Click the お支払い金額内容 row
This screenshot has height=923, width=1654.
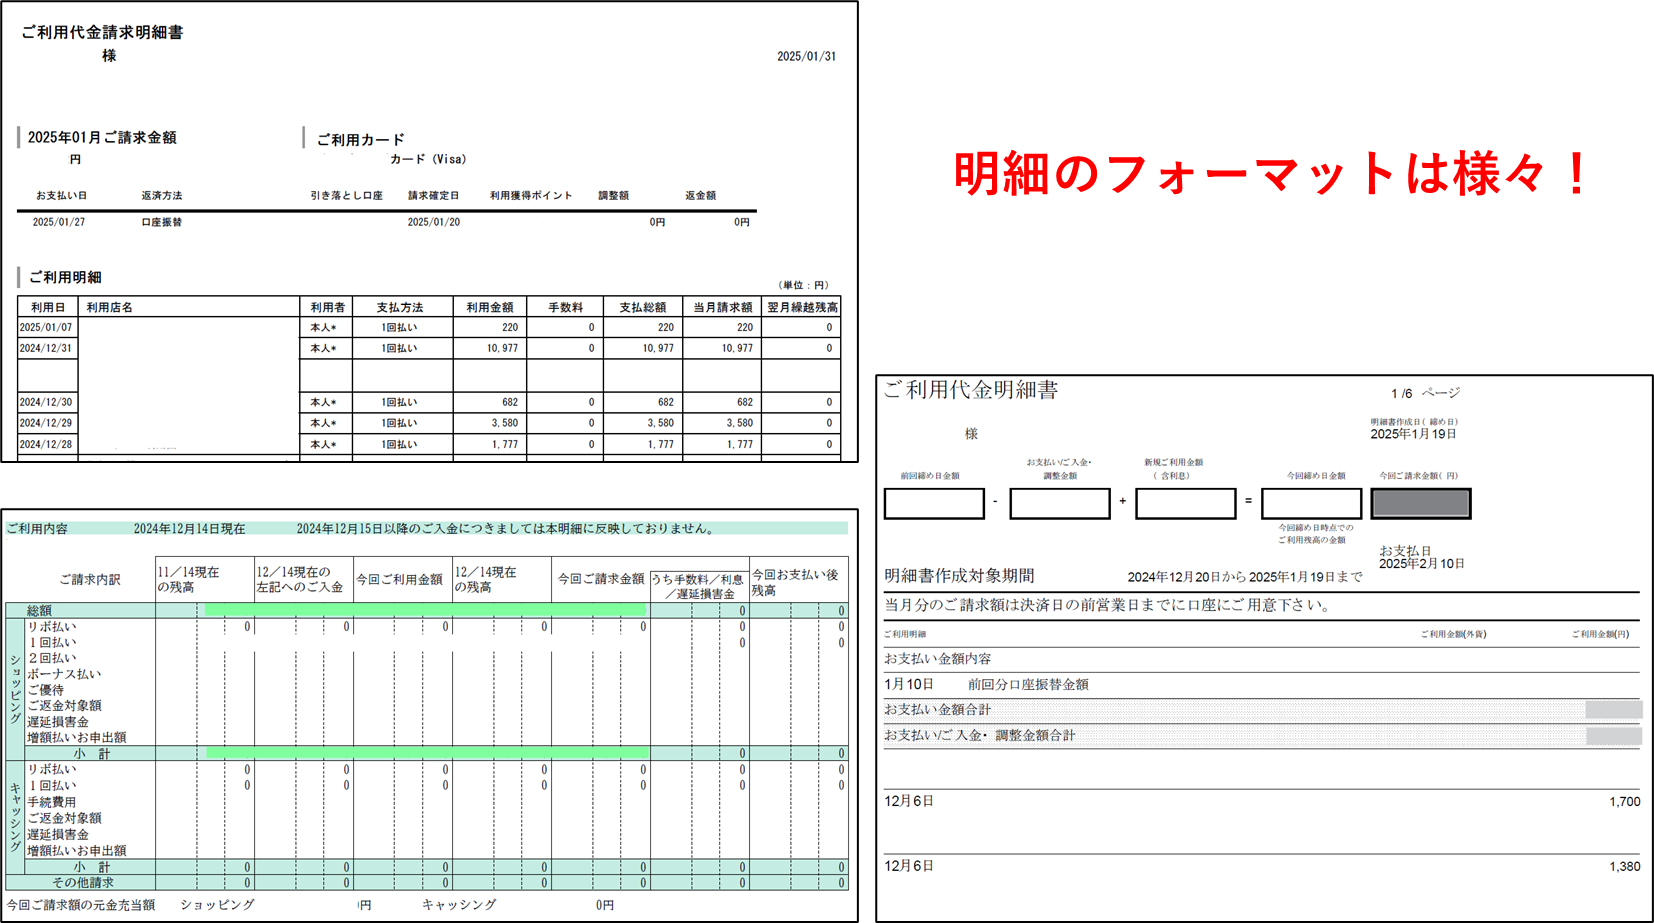pyautogui.click(x=1262, y=659)
